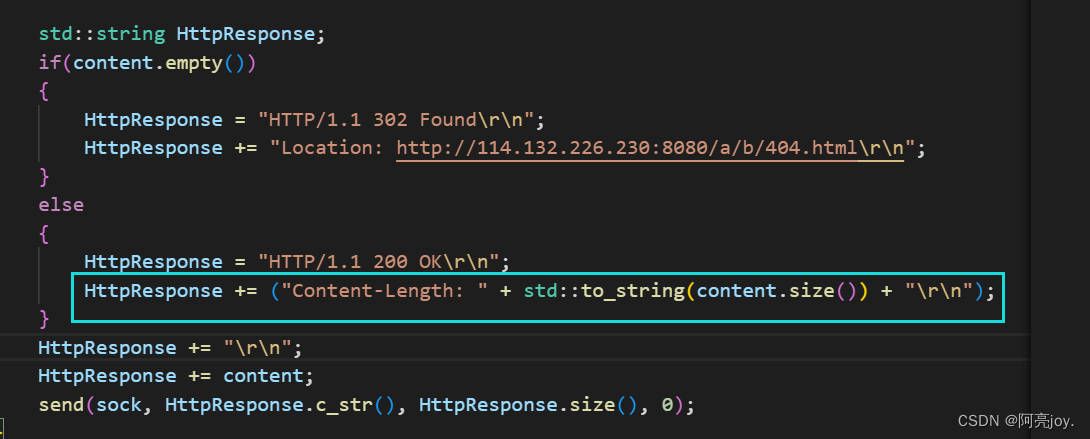
Task: Click the CSDN @阿亮joy. watermark text
Action: pyautogui.click(x=1016, y=421)
